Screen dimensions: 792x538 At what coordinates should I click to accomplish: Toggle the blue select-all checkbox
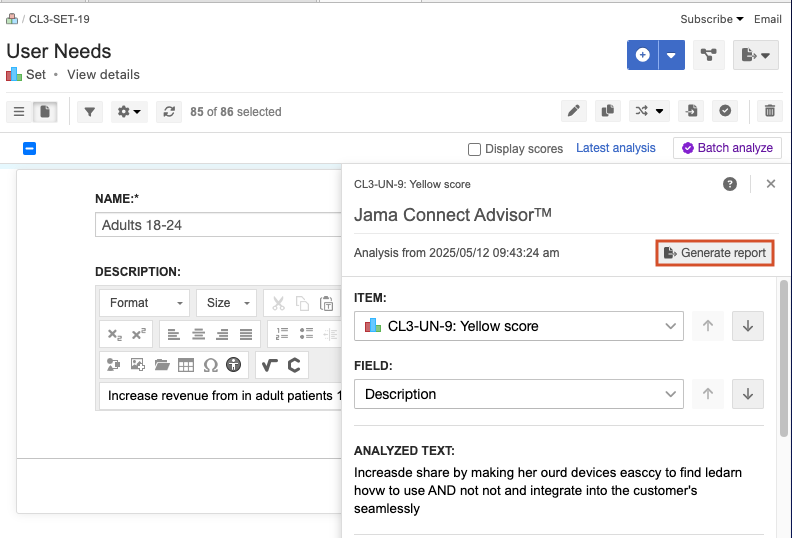[x=30, y=148]
